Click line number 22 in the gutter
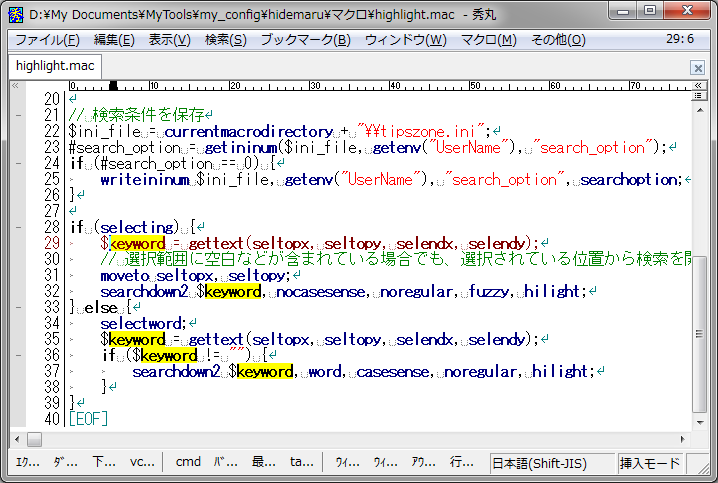718x483 pixels. 52,131
